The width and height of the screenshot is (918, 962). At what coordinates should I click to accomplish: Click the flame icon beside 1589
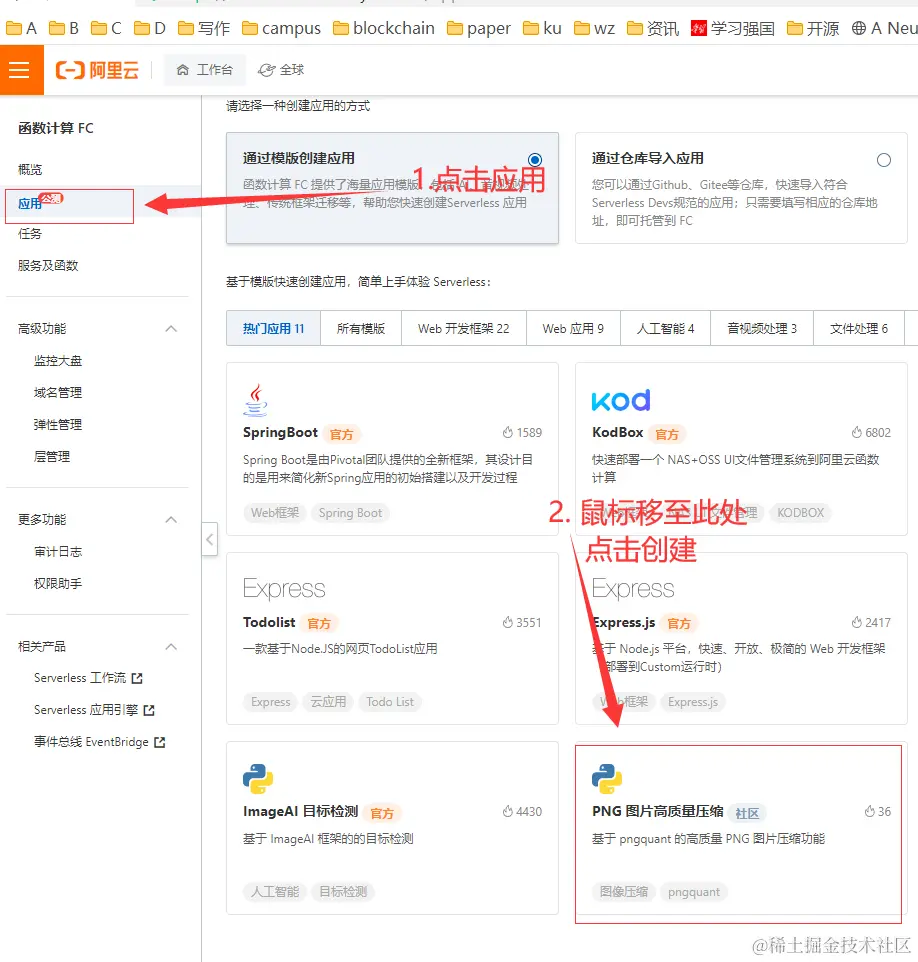tap(507, 432)
